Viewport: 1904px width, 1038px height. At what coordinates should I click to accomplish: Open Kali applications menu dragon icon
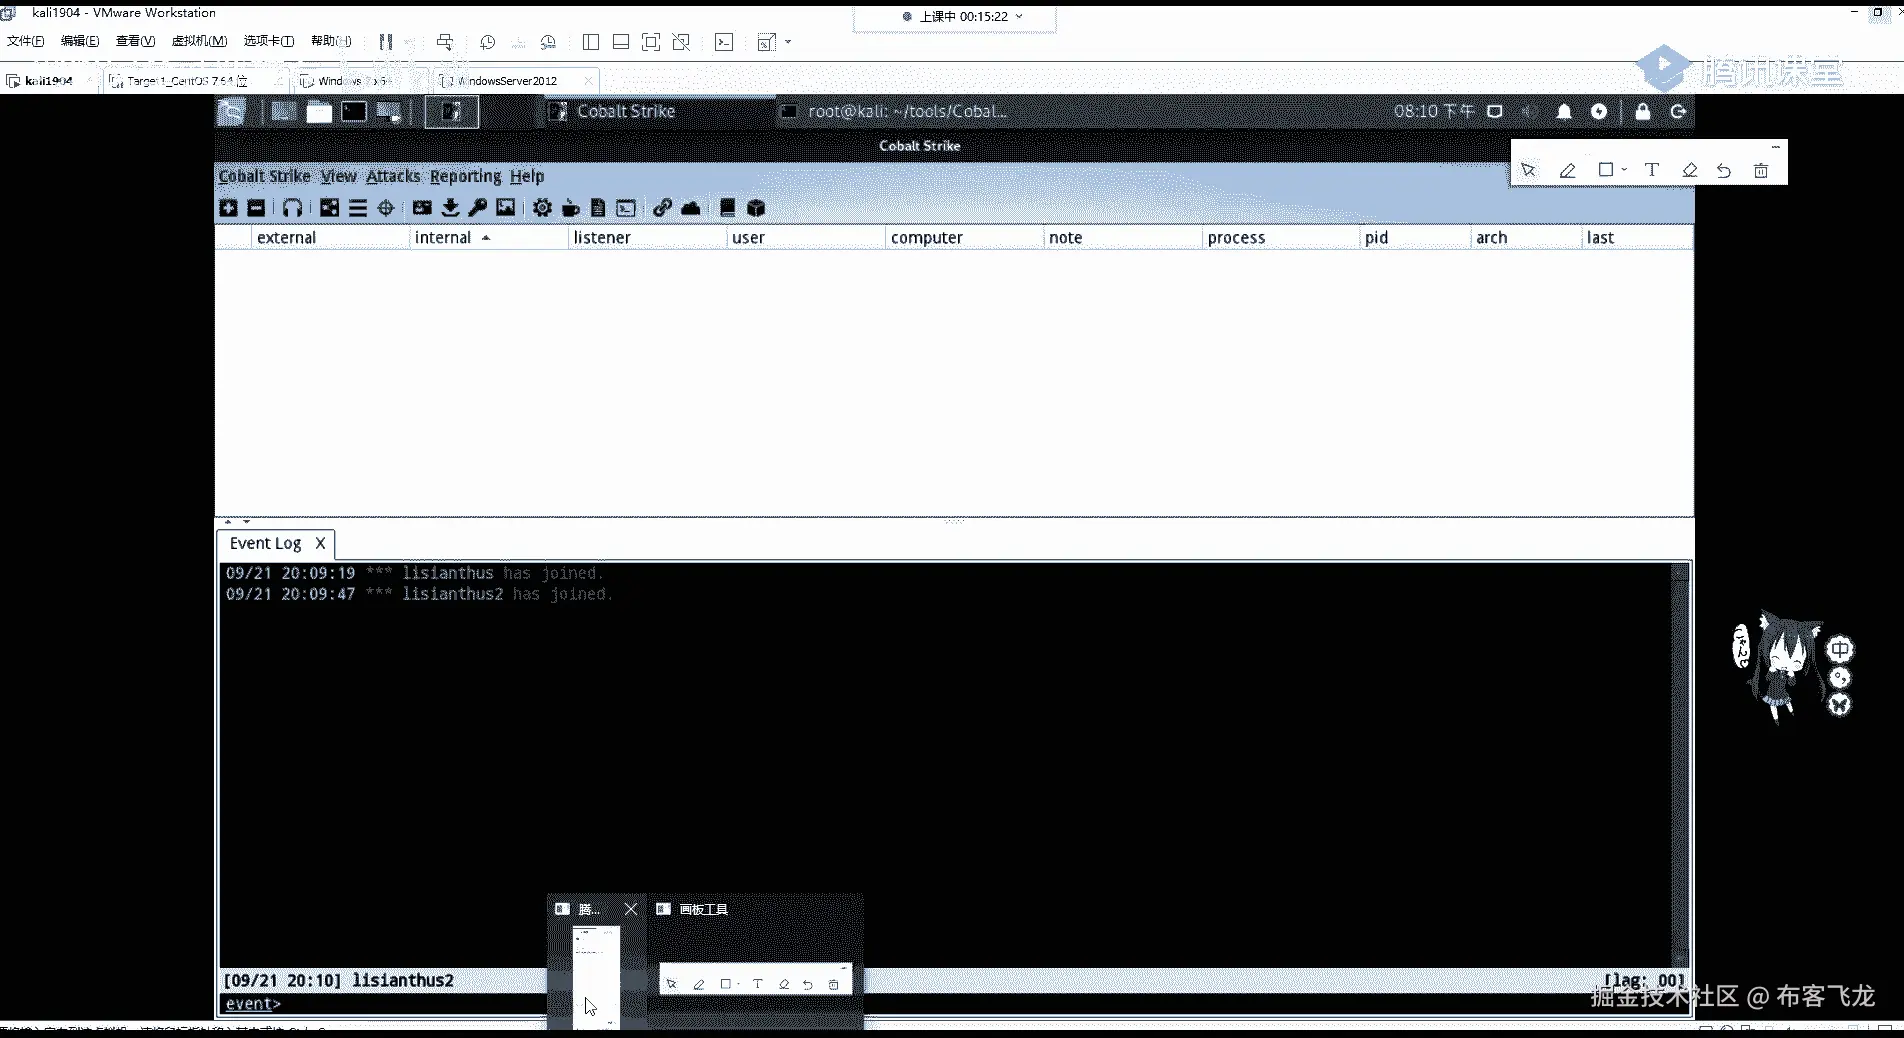pyautogui.click(x=231, y=112)
